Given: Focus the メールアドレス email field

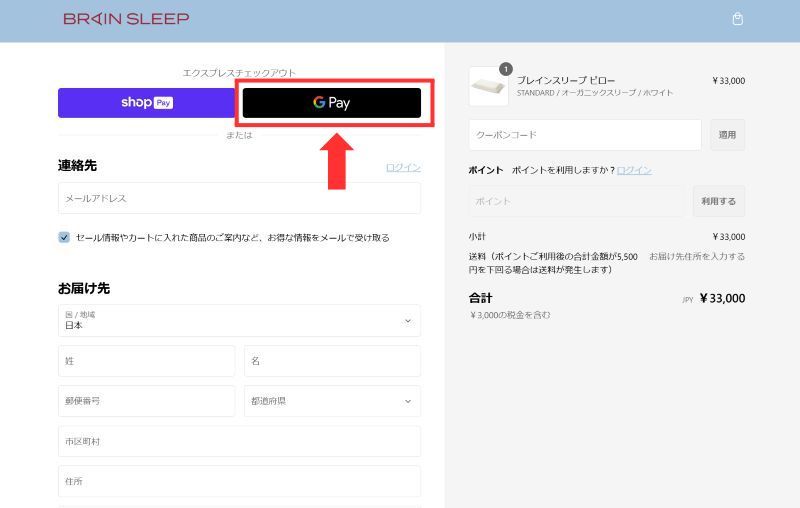Looking at the screenshot, I should pyautogui.click(x=239, y=198).
